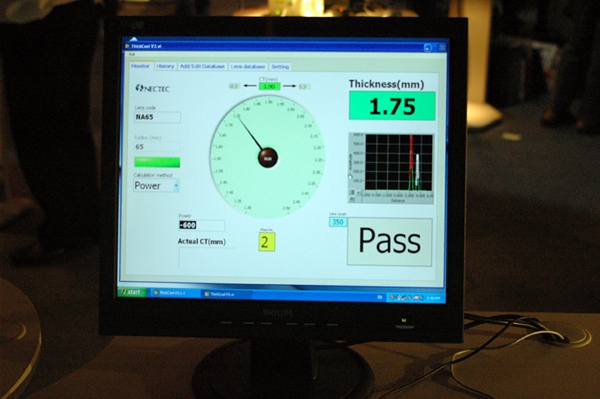The height and width of the screenshot is (399, 600).
Task: Open the Add/Edit Database tab
Action: [202, 66]
